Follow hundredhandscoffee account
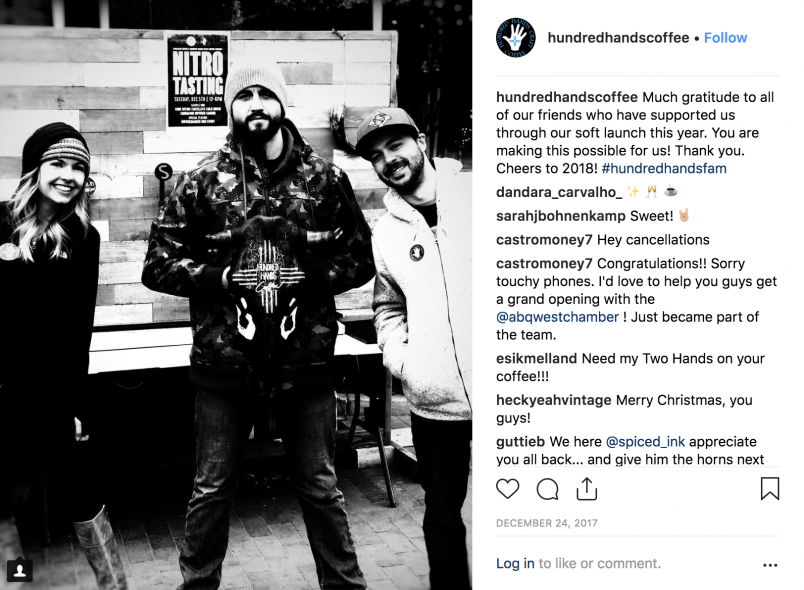 [726, 38]
